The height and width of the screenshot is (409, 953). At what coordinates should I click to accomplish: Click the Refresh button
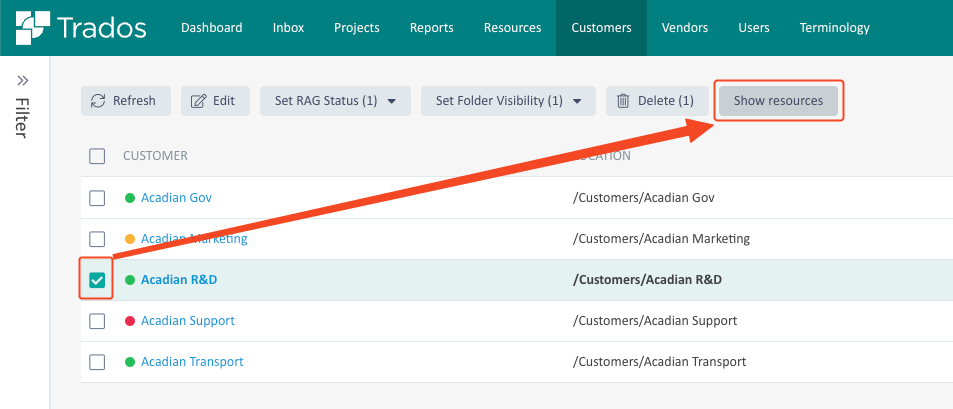[x=126, y=101]
